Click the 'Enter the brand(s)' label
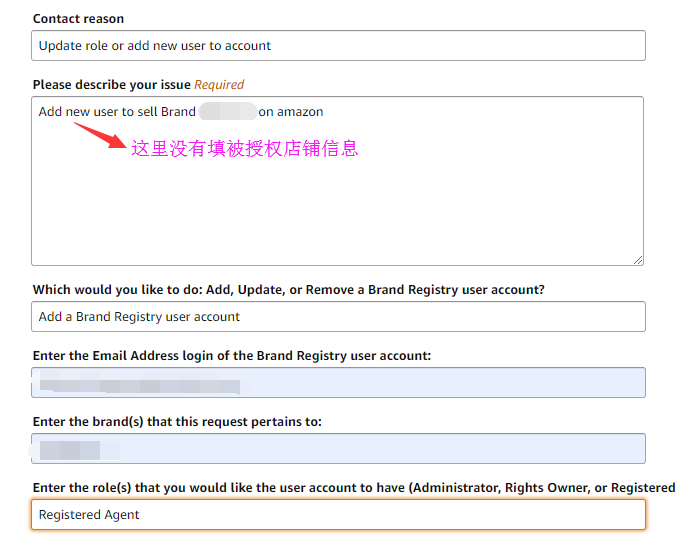The image size is (677, 540). (177, 422)
